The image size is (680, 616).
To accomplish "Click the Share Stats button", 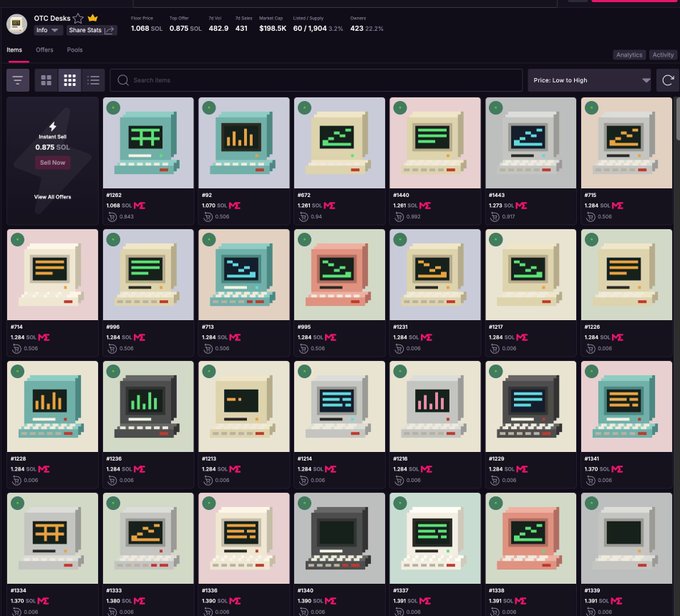I will (91, 30).
